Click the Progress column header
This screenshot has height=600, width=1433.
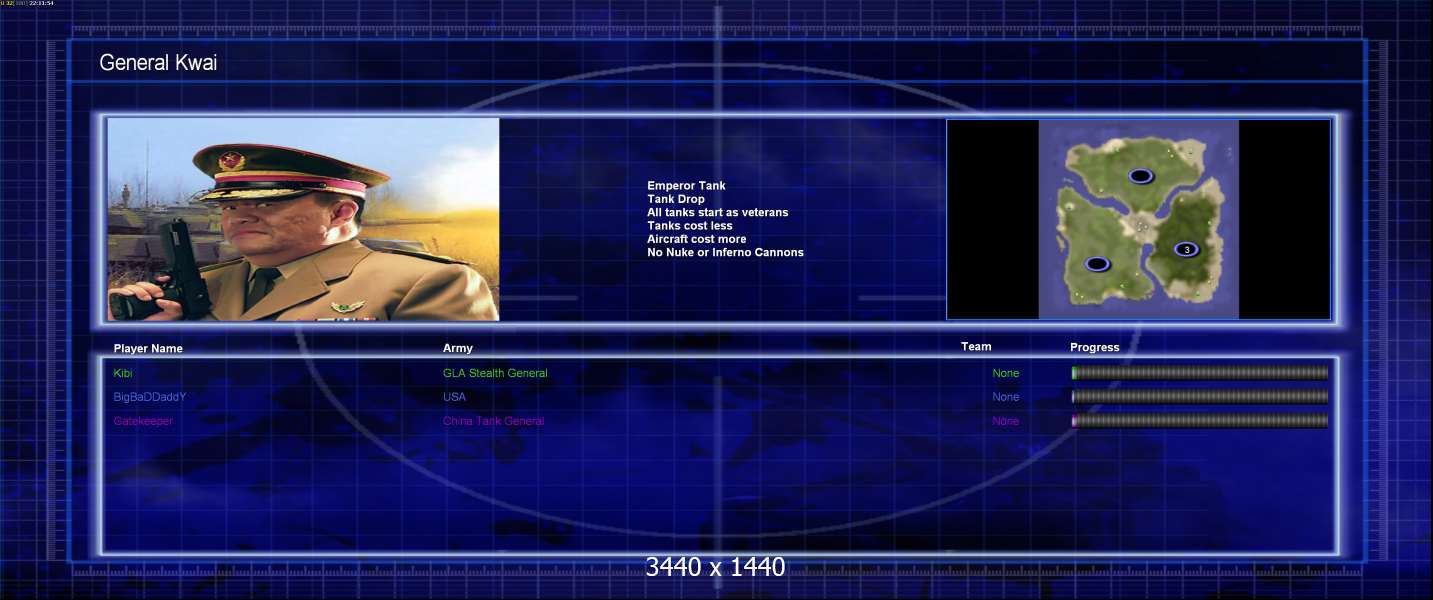coord(1095,348)
